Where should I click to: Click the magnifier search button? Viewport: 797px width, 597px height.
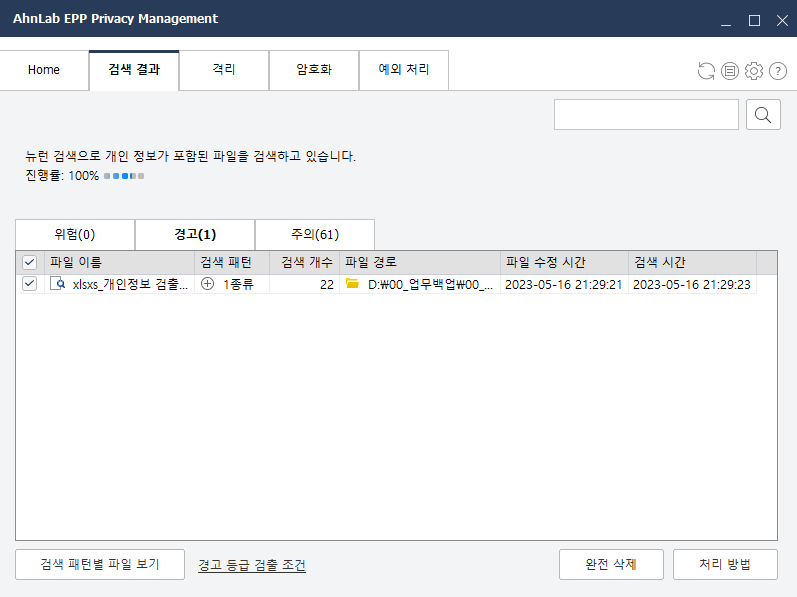coord(763,115)
